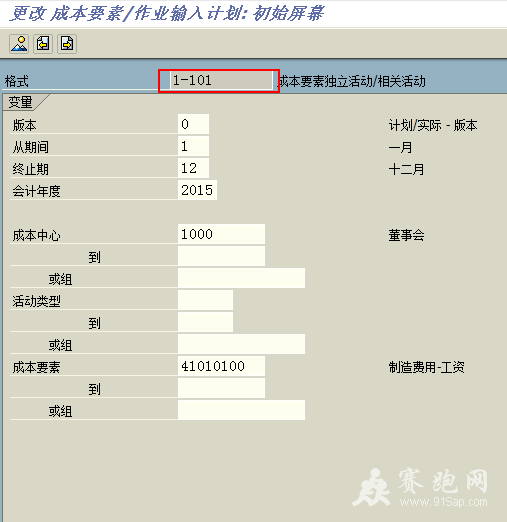Viewport: 507px width, 522px height.
Task: Click the next layout icon
Action: click(x=67, y=44)
